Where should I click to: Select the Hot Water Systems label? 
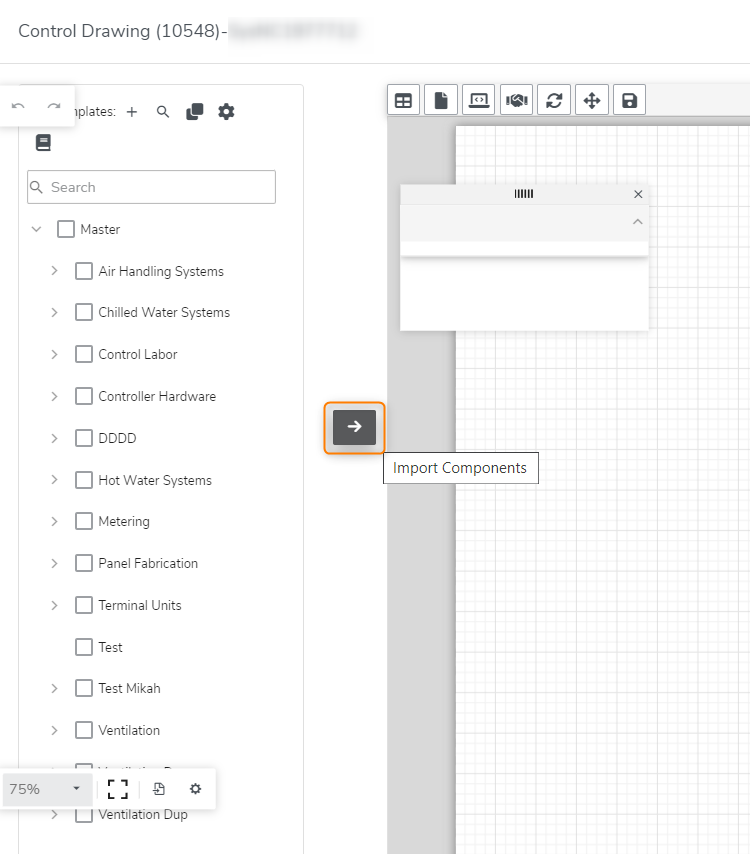pos(155,480)
